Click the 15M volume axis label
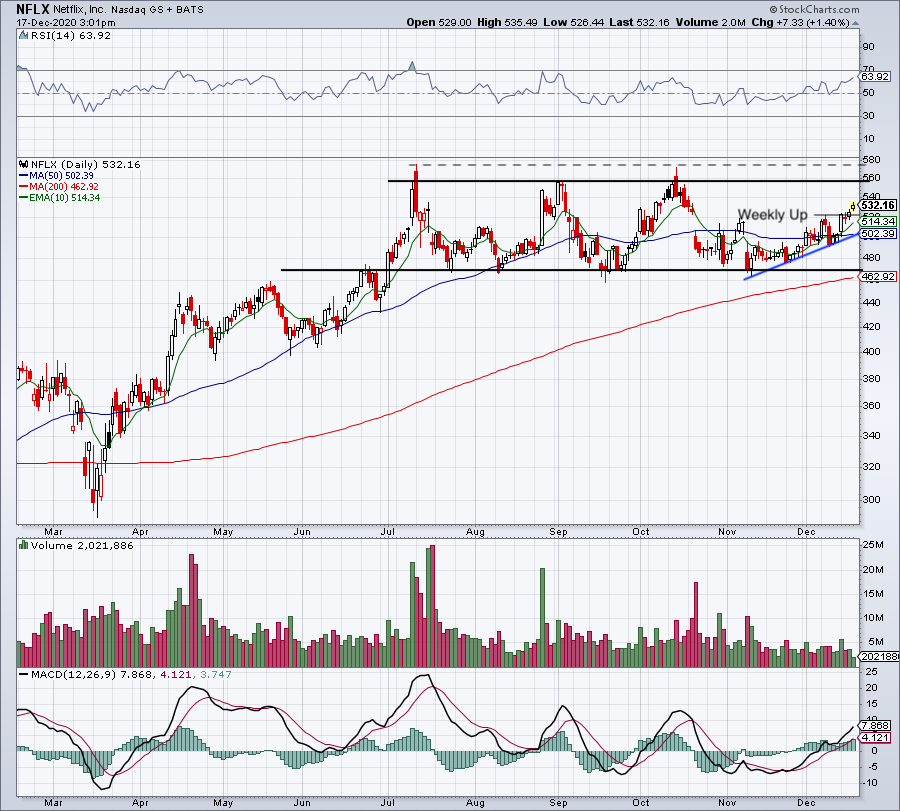Viewport: 900px width, 811px height. coord(873,593)
